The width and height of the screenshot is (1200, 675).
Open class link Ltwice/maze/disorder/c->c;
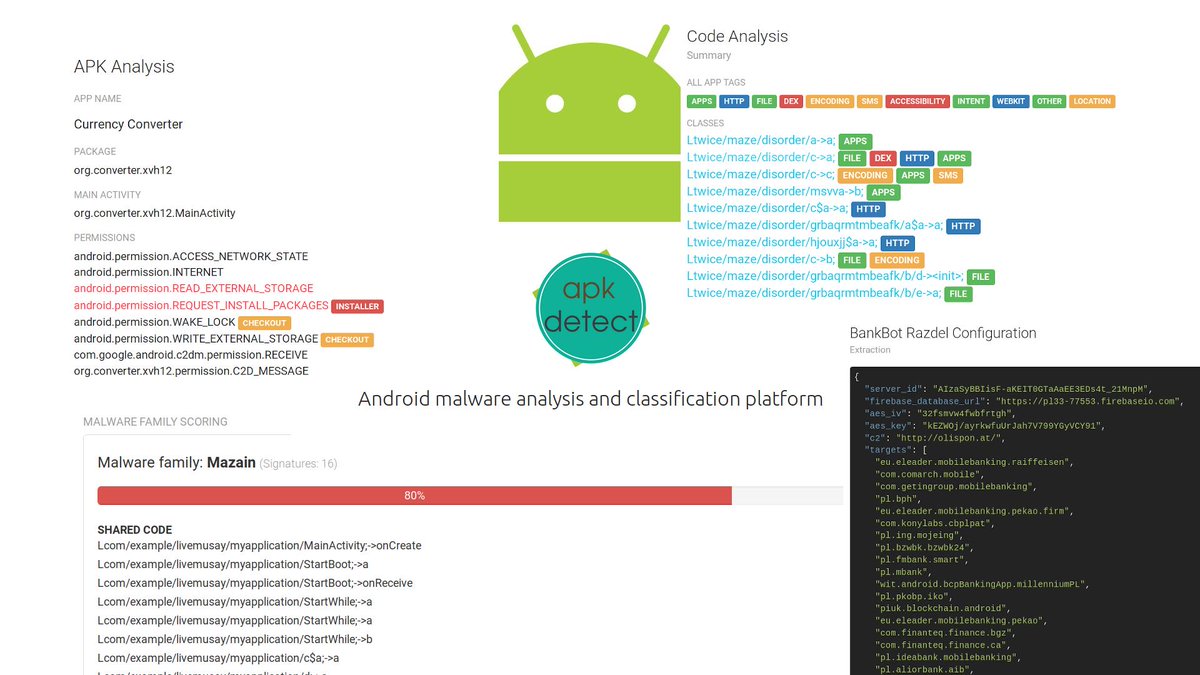(x=761, y=175)
